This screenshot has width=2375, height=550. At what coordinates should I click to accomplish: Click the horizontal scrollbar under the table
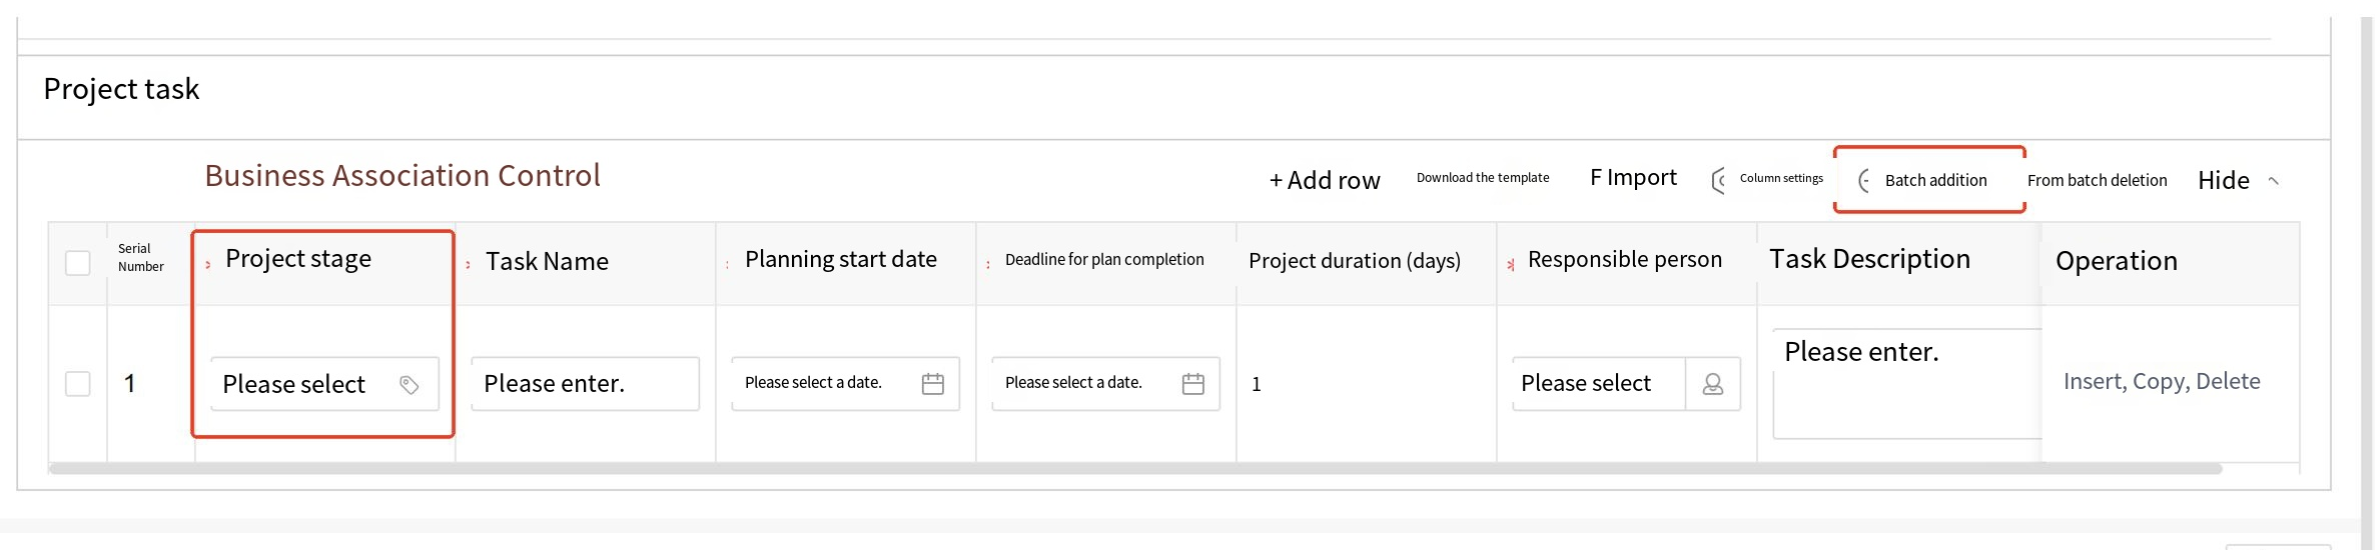[x=1134, y=469]
